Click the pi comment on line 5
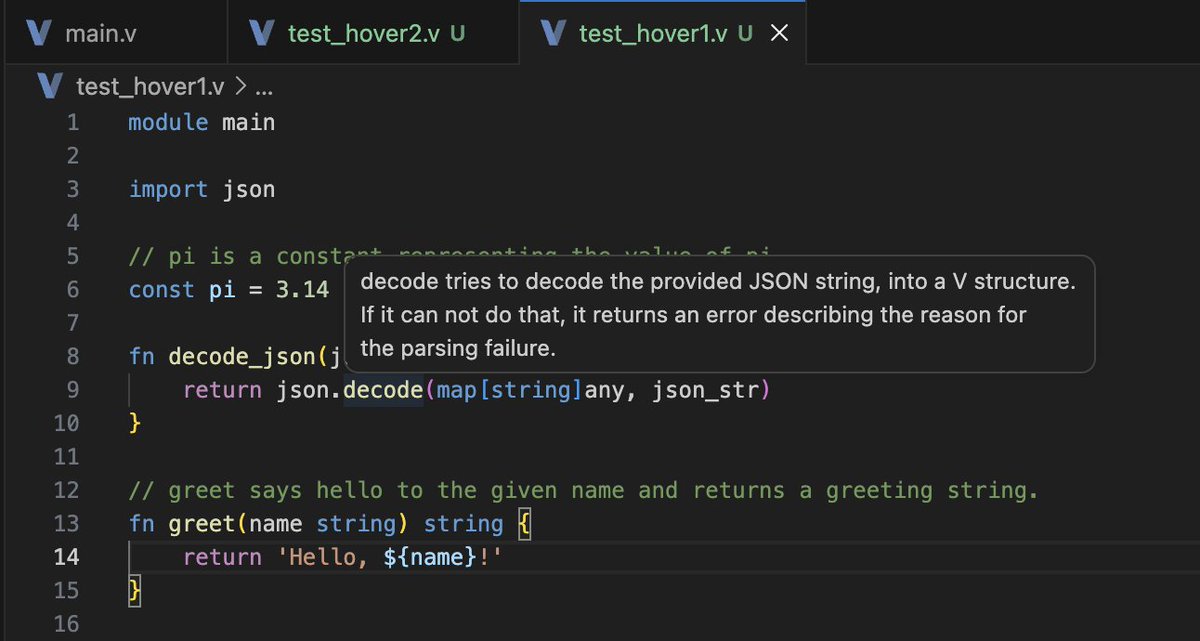Image resolution: width=1200 pixels, height=641 pixels. [x=450, y=256]
